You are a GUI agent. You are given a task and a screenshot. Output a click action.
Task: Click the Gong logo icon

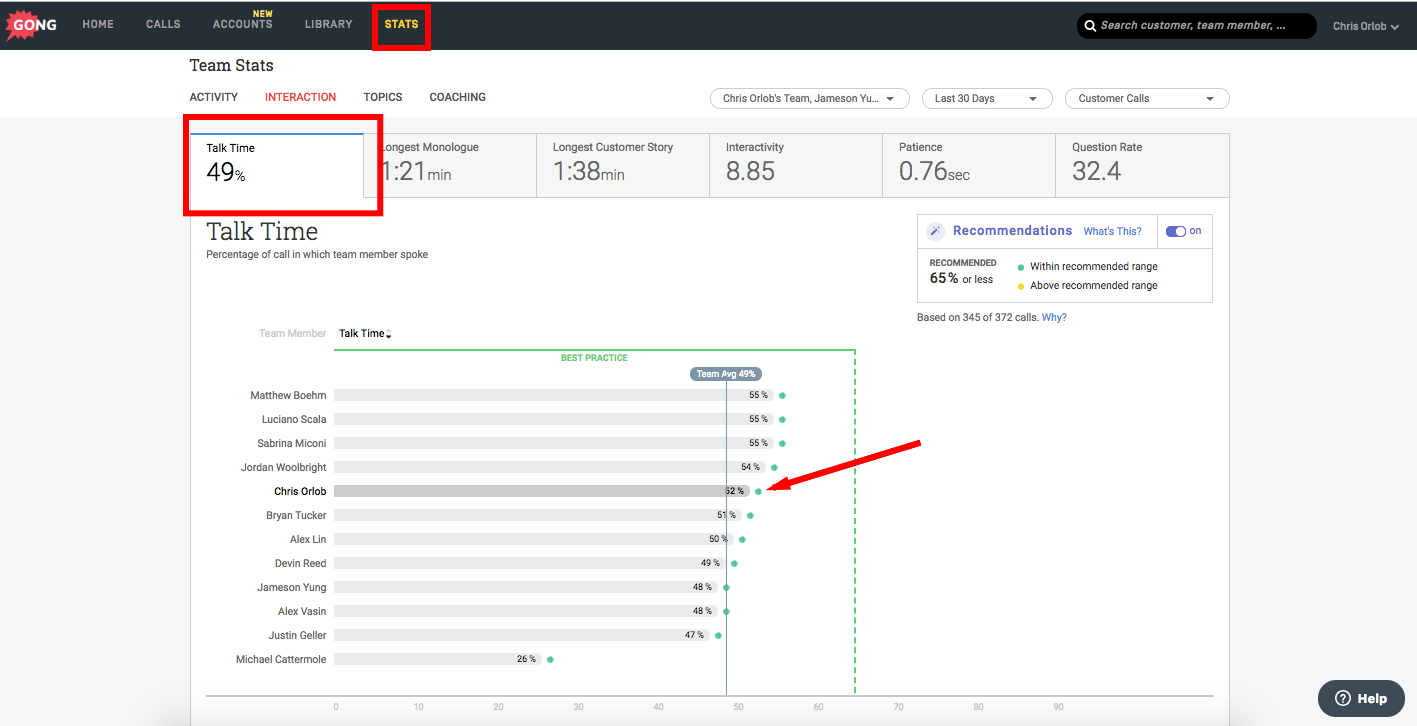pyautogui.click(x=34, y=25)
